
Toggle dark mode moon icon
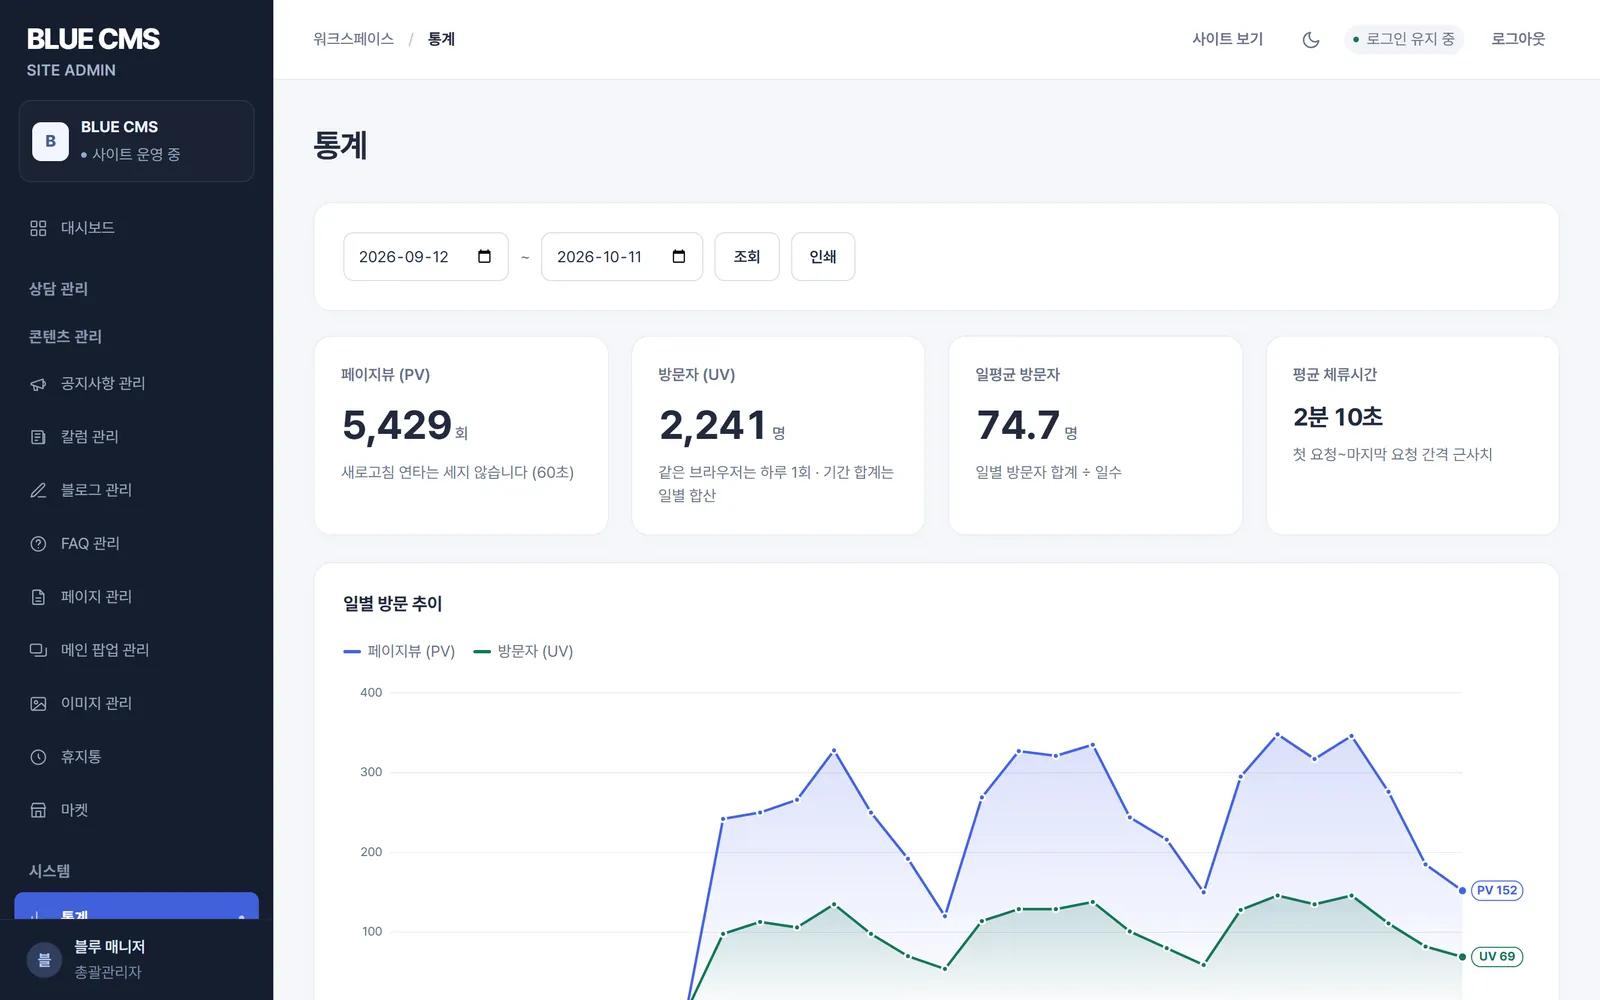1311,39
